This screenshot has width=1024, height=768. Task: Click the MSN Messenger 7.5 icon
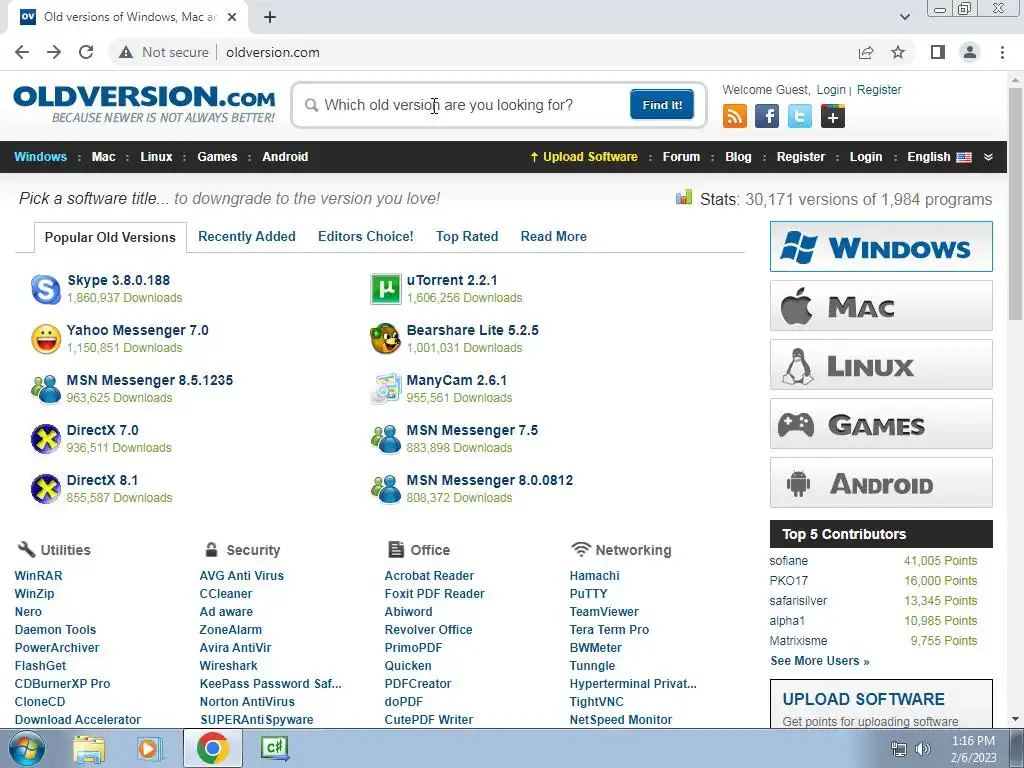385,439
